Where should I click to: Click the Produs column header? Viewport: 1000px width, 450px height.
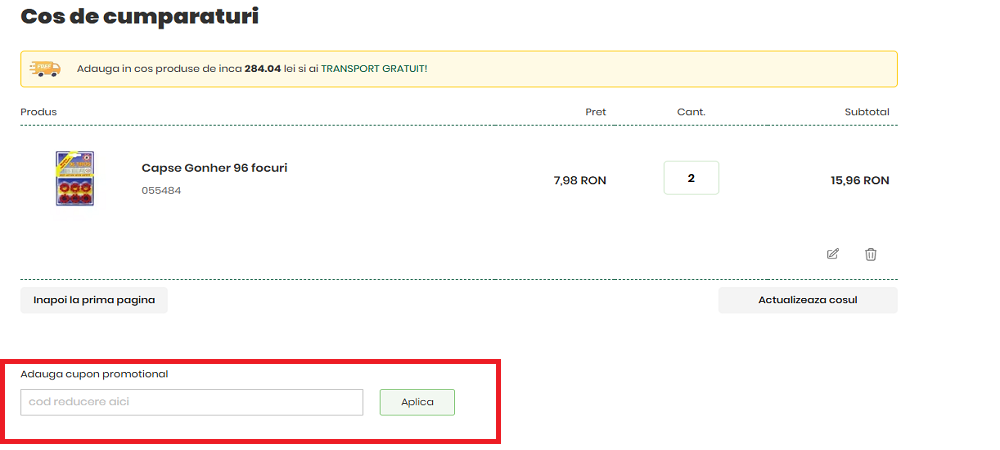[x=39, y=112]
